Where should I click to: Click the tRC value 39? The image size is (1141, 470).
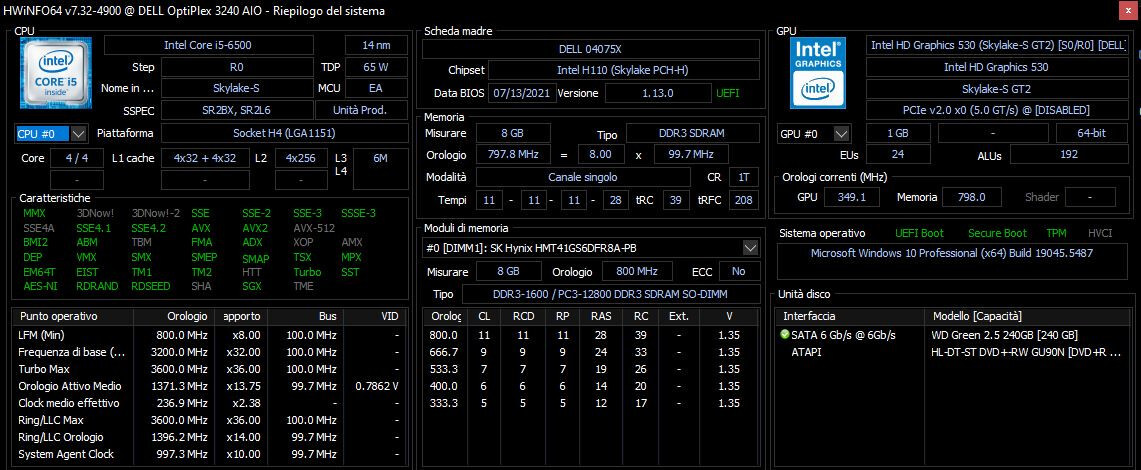click(x=676, y=199)
